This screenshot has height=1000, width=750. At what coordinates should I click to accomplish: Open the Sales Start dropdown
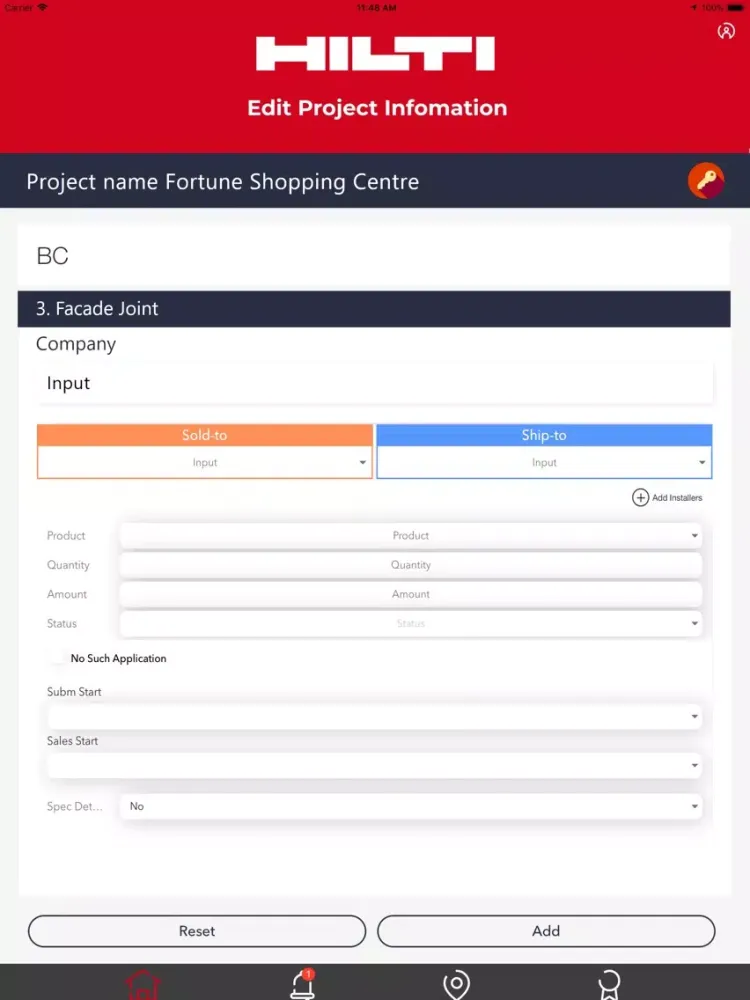(x=374, y=765)
